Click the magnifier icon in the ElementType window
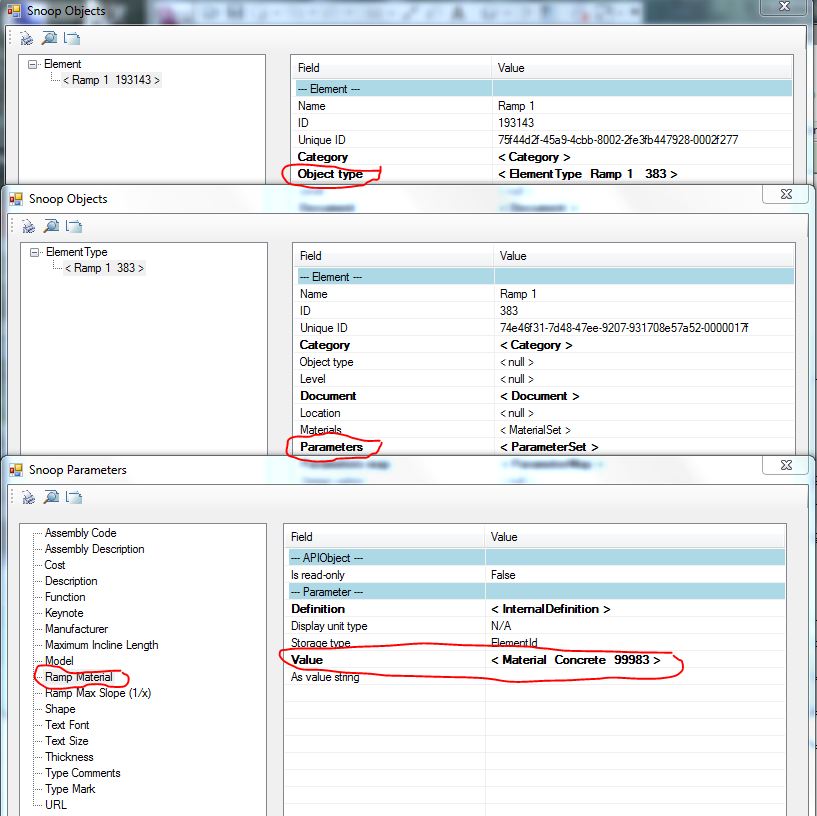Screen dimensions: 817x816 [50, 226]
